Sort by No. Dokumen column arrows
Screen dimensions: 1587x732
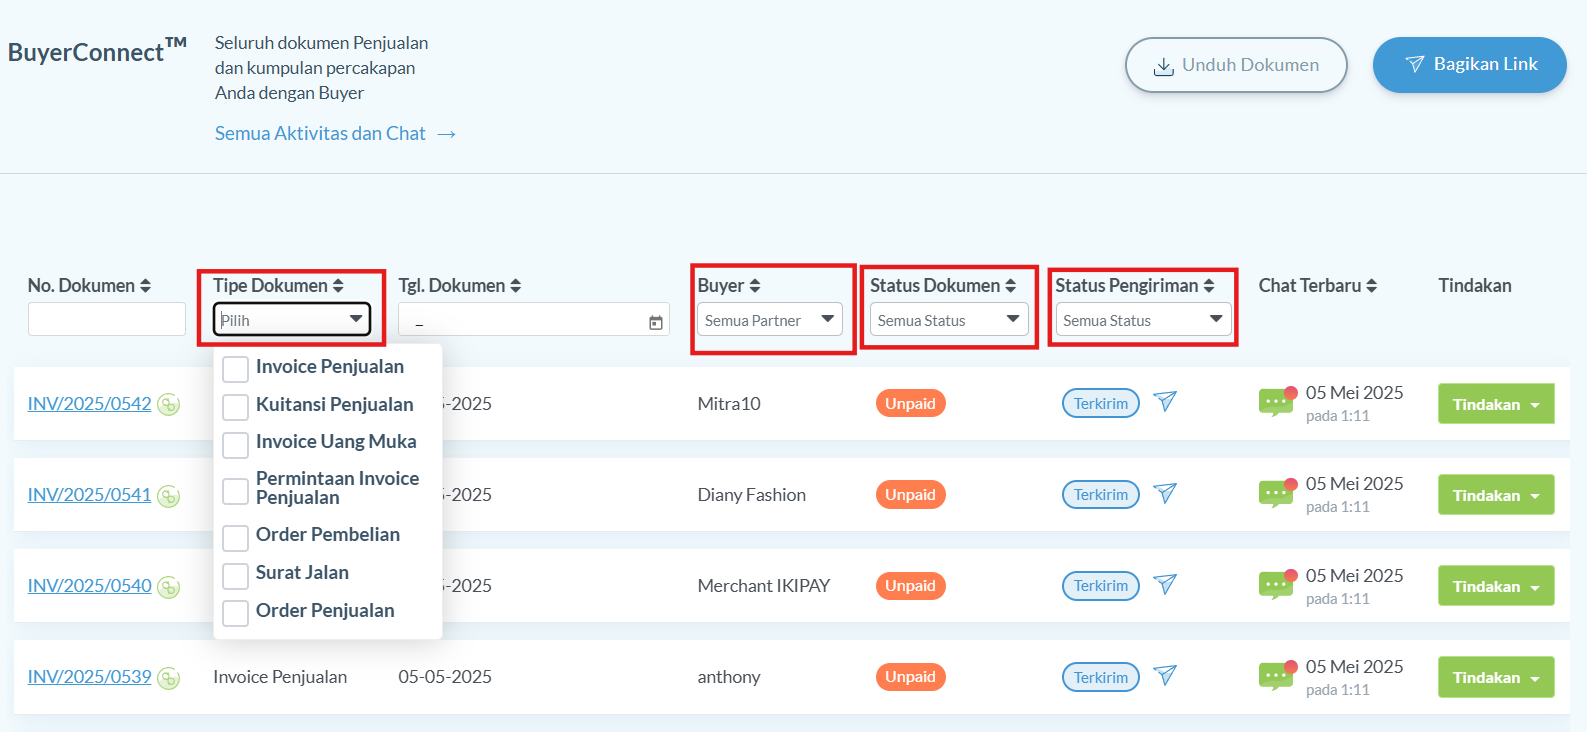146,286
